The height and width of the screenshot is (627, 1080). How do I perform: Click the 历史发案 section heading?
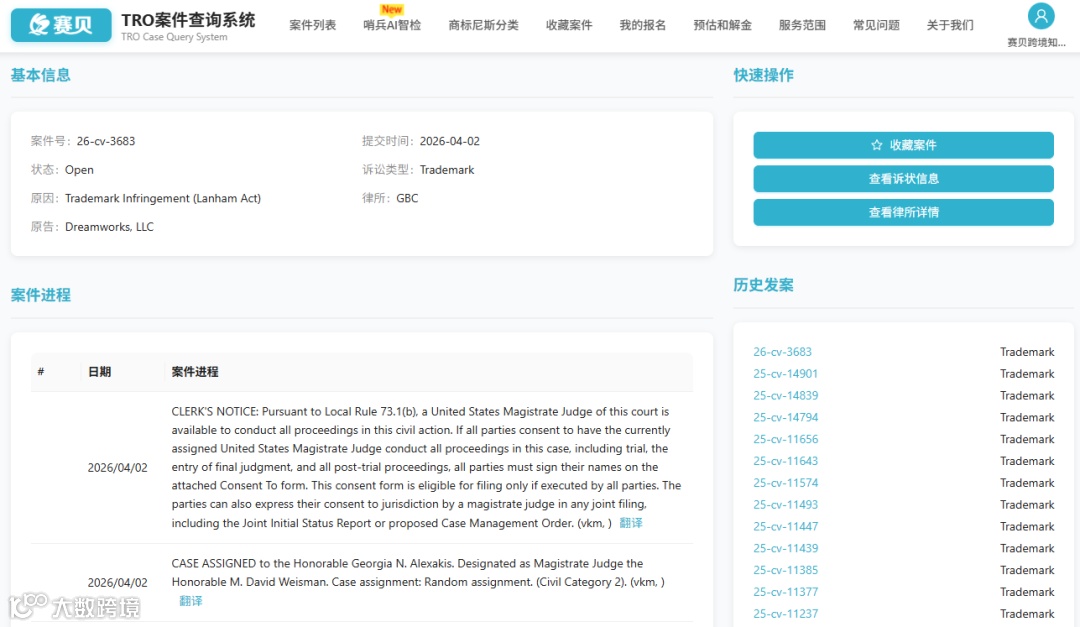(763, 285)
